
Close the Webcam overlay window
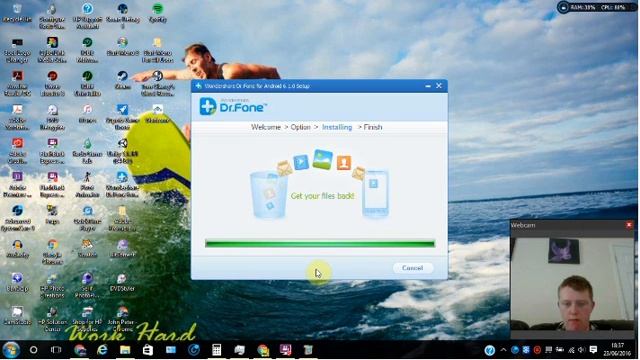click(629, 225)
